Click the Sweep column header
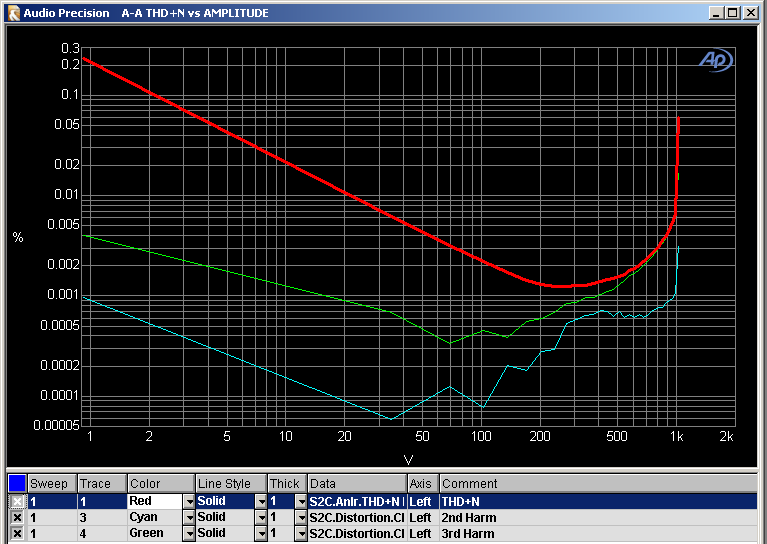 (x=52, y=483)
